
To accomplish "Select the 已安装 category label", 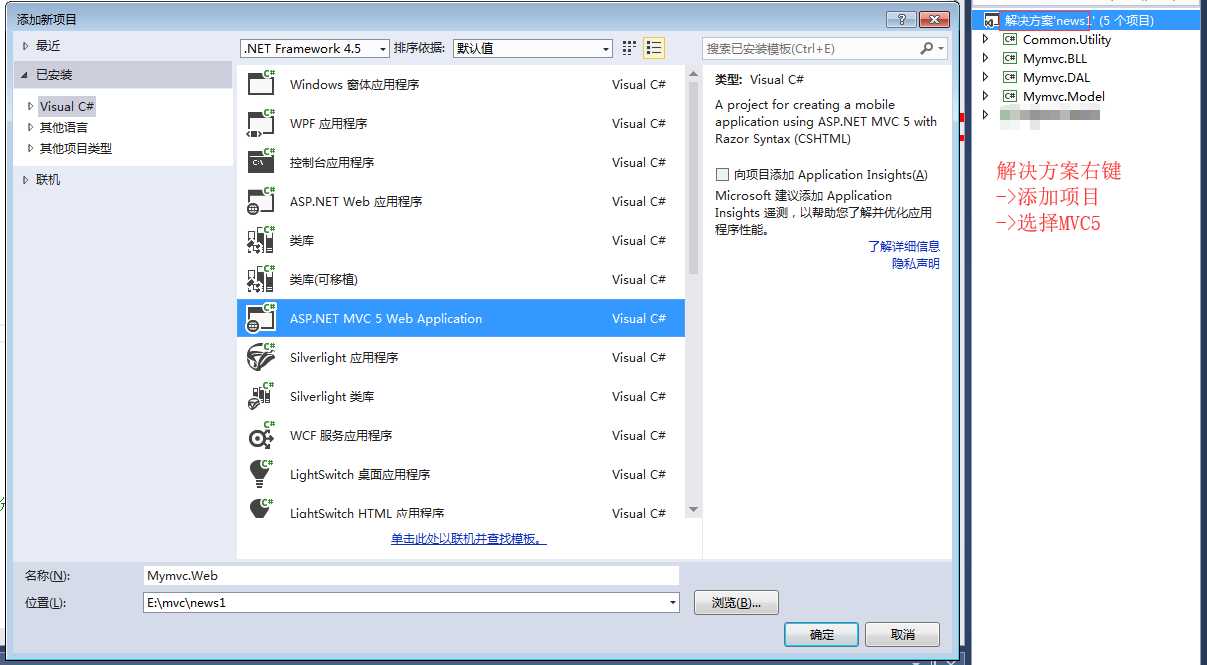I will 54,75.
